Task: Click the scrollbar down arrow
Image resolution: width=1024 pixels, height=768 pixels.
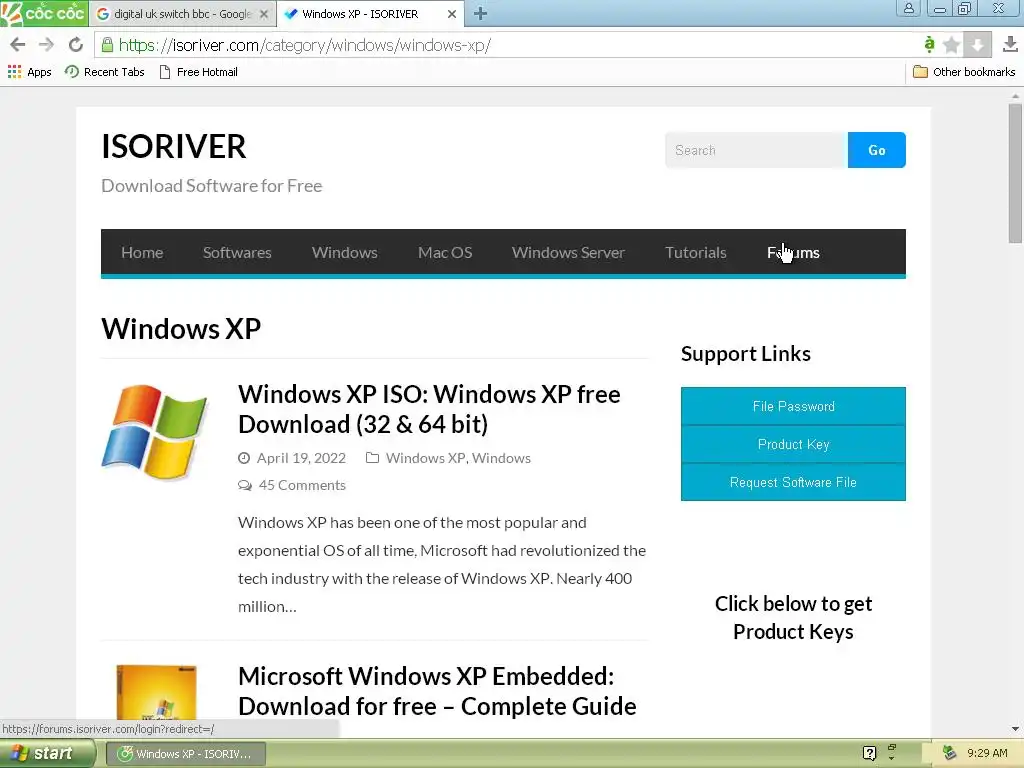Action: 1015,729
